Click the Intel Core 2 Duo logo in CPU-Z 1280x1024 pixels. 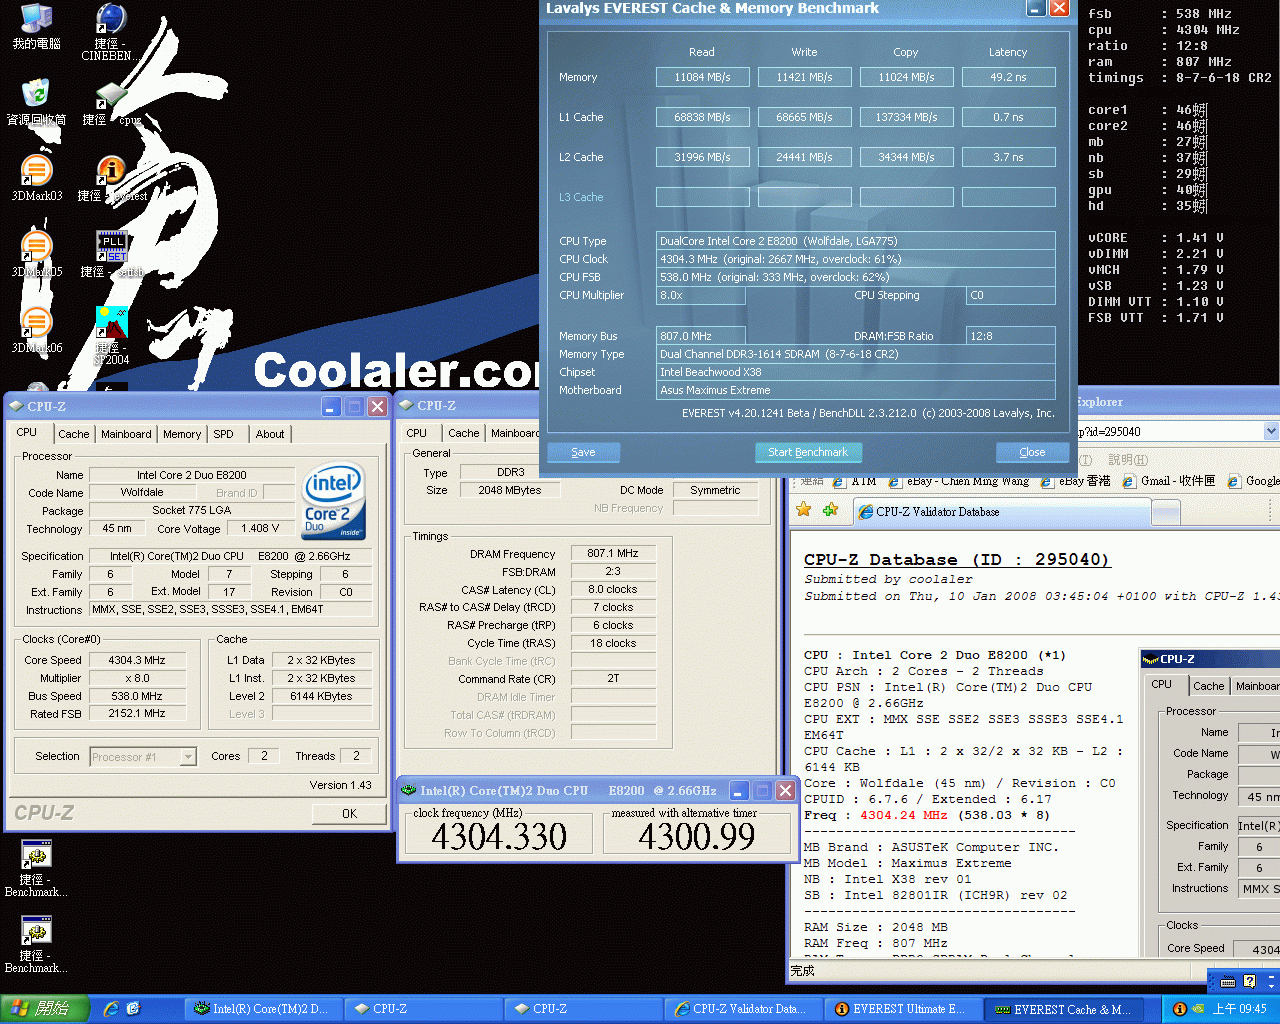pyautogui.click(x=334, y=500)
